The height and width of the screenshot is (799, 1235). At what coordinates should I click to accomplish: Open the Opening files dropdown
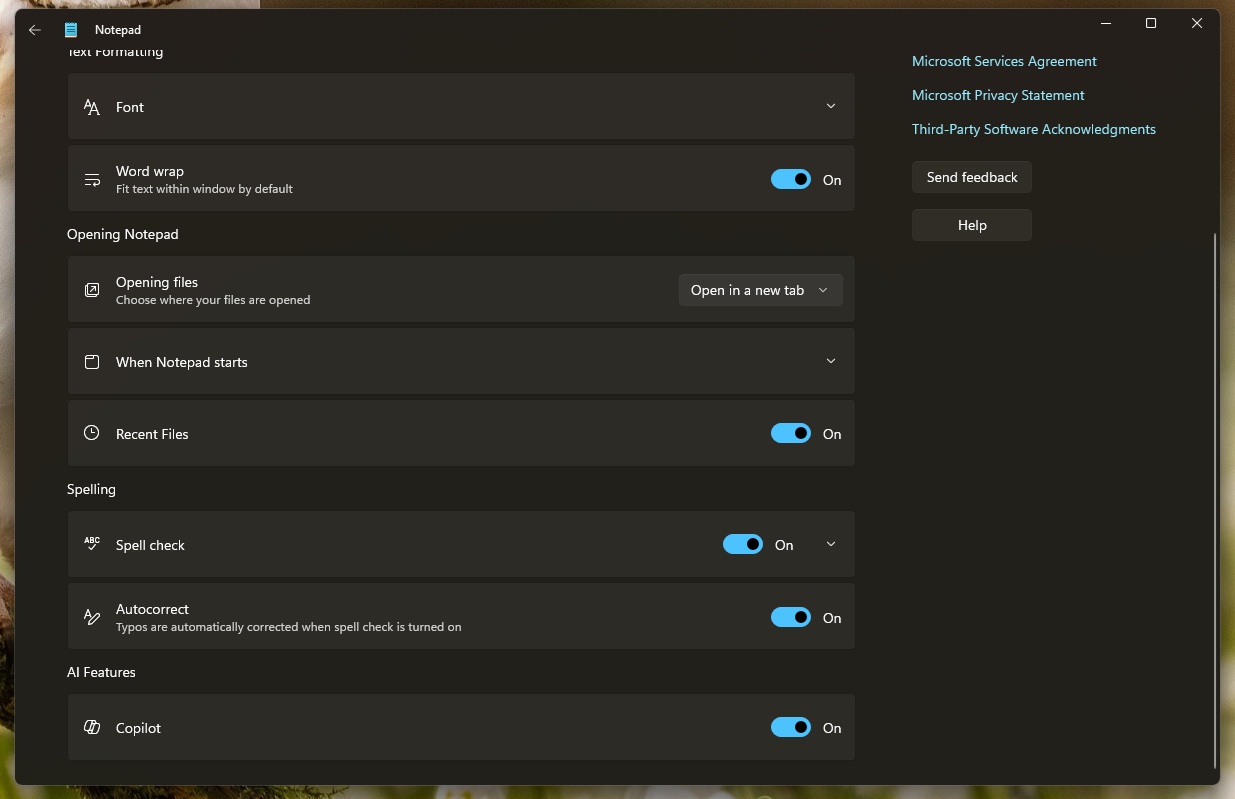(760, 290)
